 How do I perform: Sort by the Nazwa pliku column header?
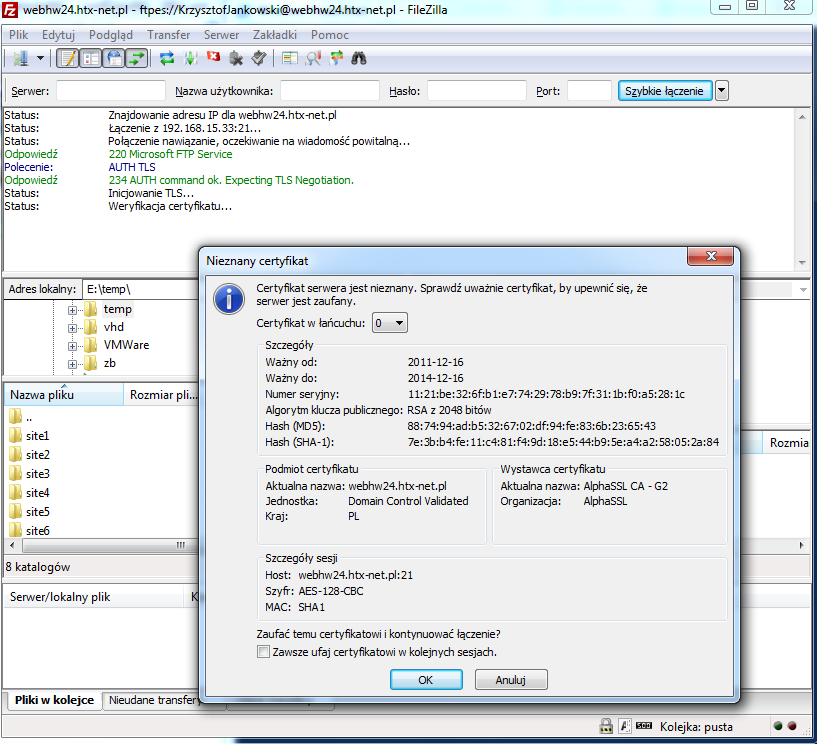coord(64,394)
